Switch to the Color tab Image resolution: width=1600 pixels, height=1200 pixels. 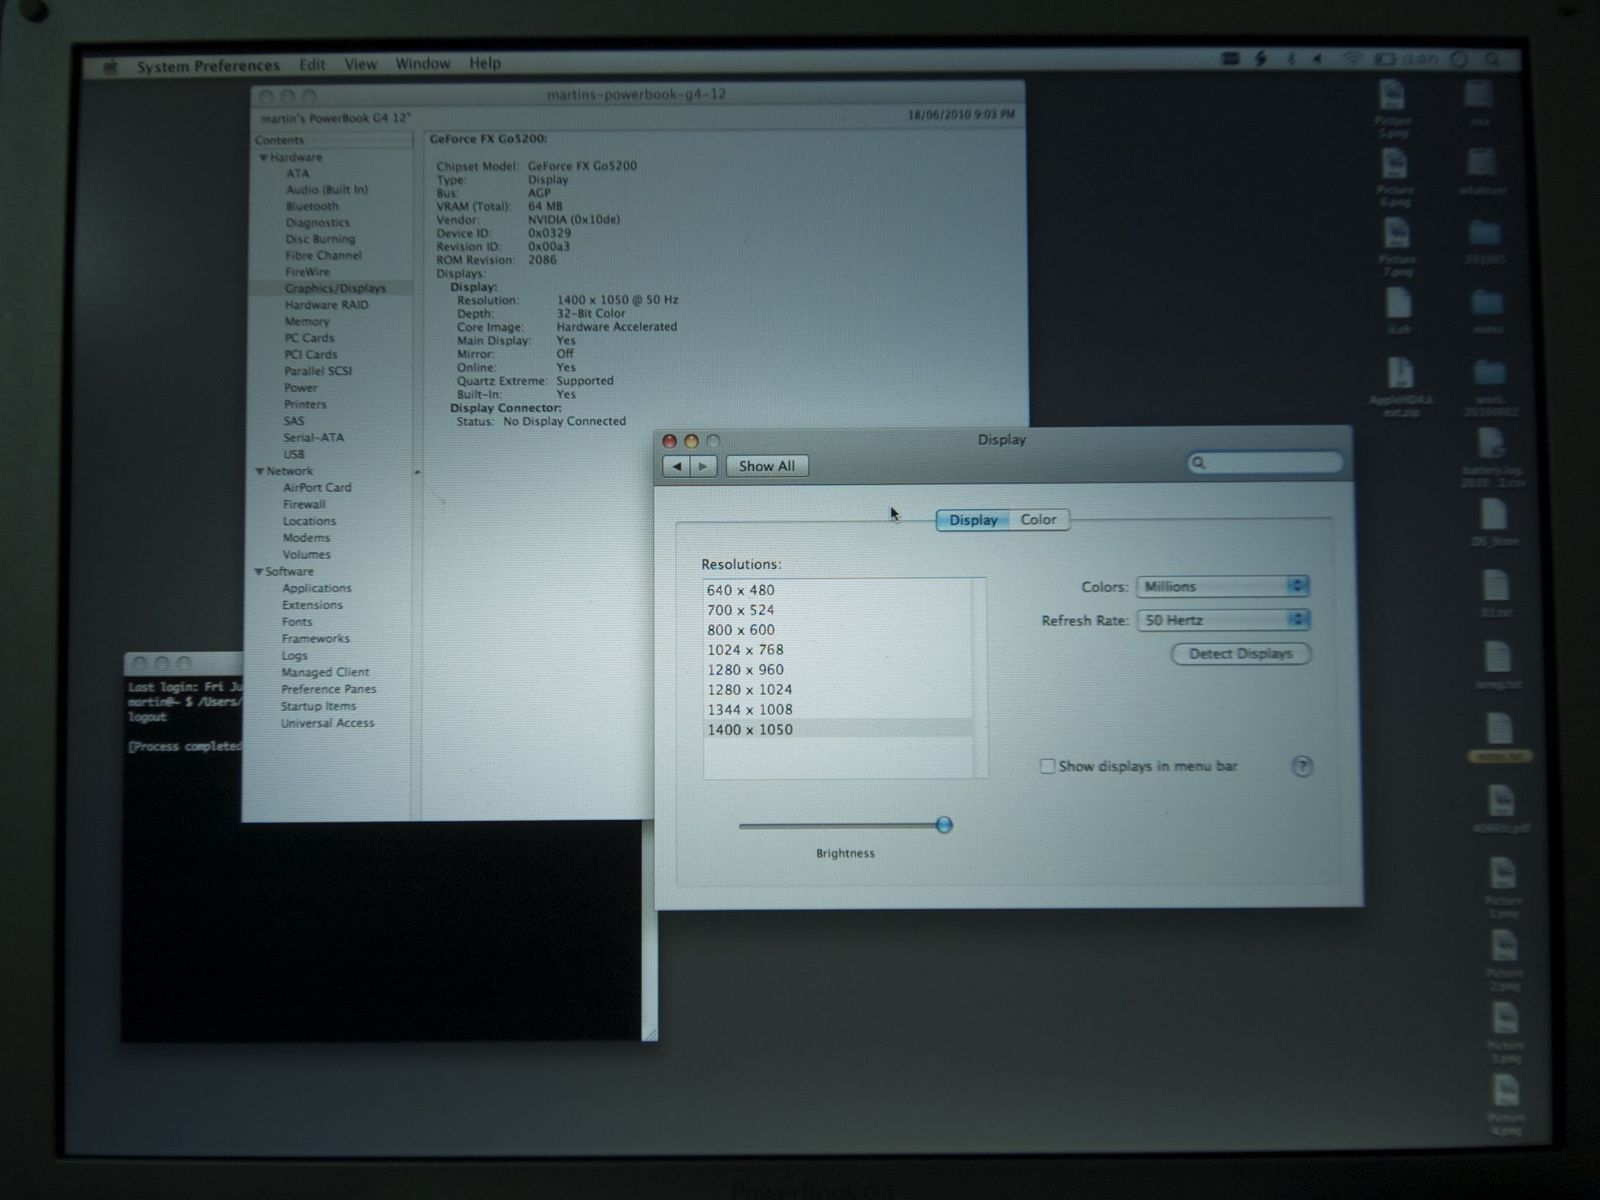(1038, 520)
